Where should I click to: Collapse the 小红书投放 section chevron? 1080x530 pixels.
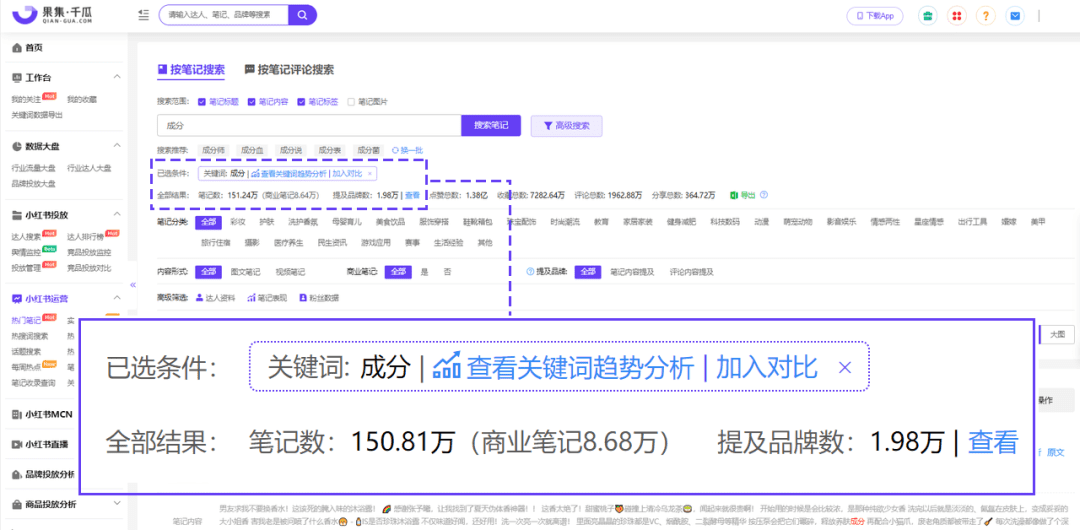[x=117, y=215]
